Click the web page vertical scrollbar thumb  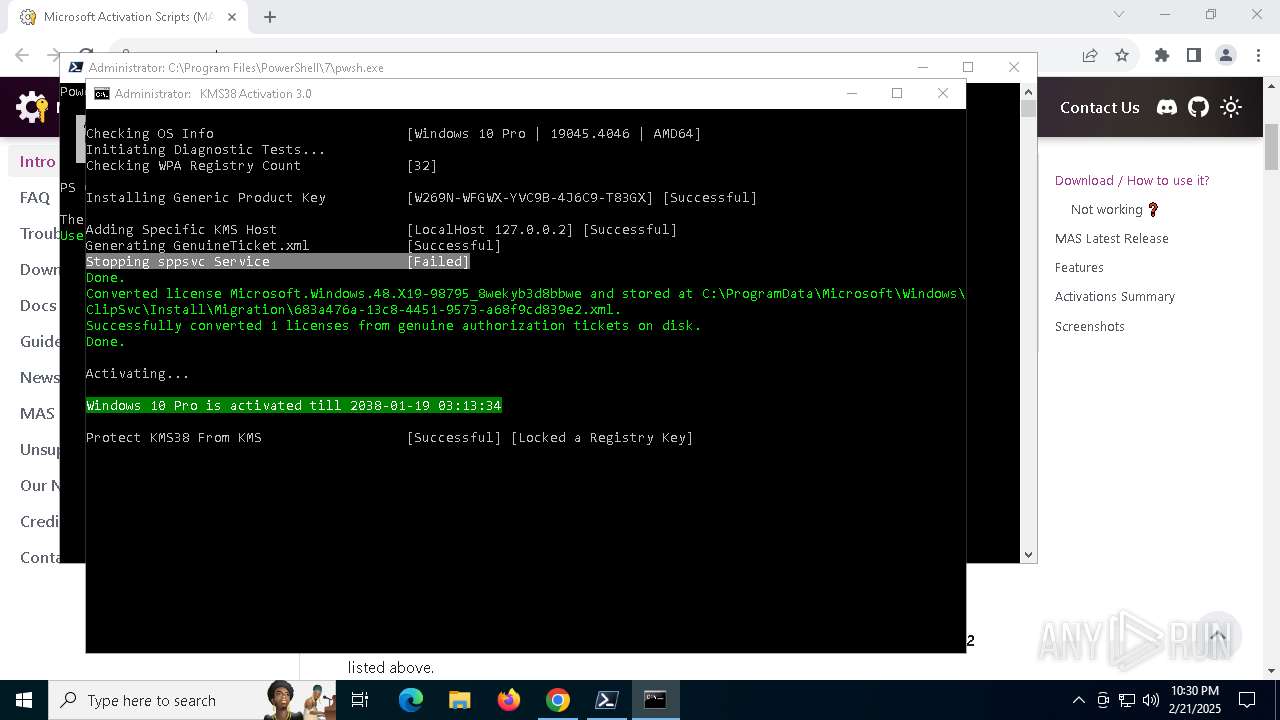point(1272,147)
